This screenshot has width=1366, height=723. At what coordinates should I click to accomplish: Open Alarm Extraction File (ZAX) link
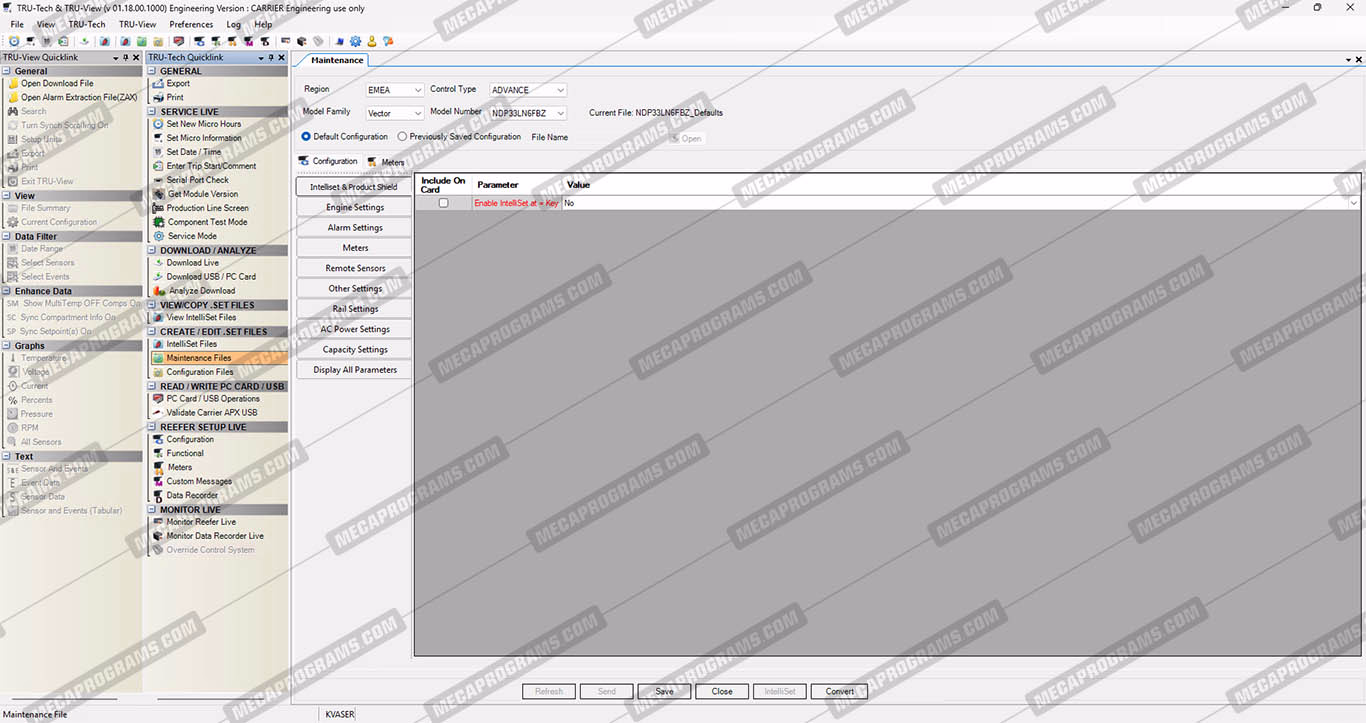click(x=79, y=98)
